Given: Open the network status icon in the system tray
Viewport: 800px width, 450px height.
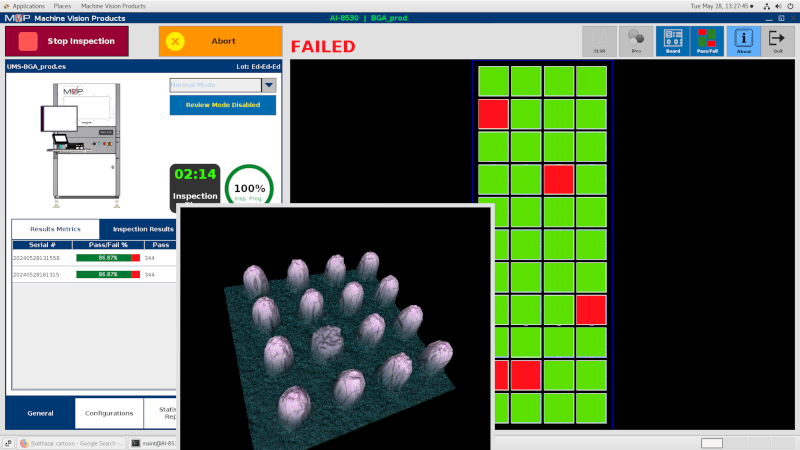Looking at the screenshot, I should [766, 6].
